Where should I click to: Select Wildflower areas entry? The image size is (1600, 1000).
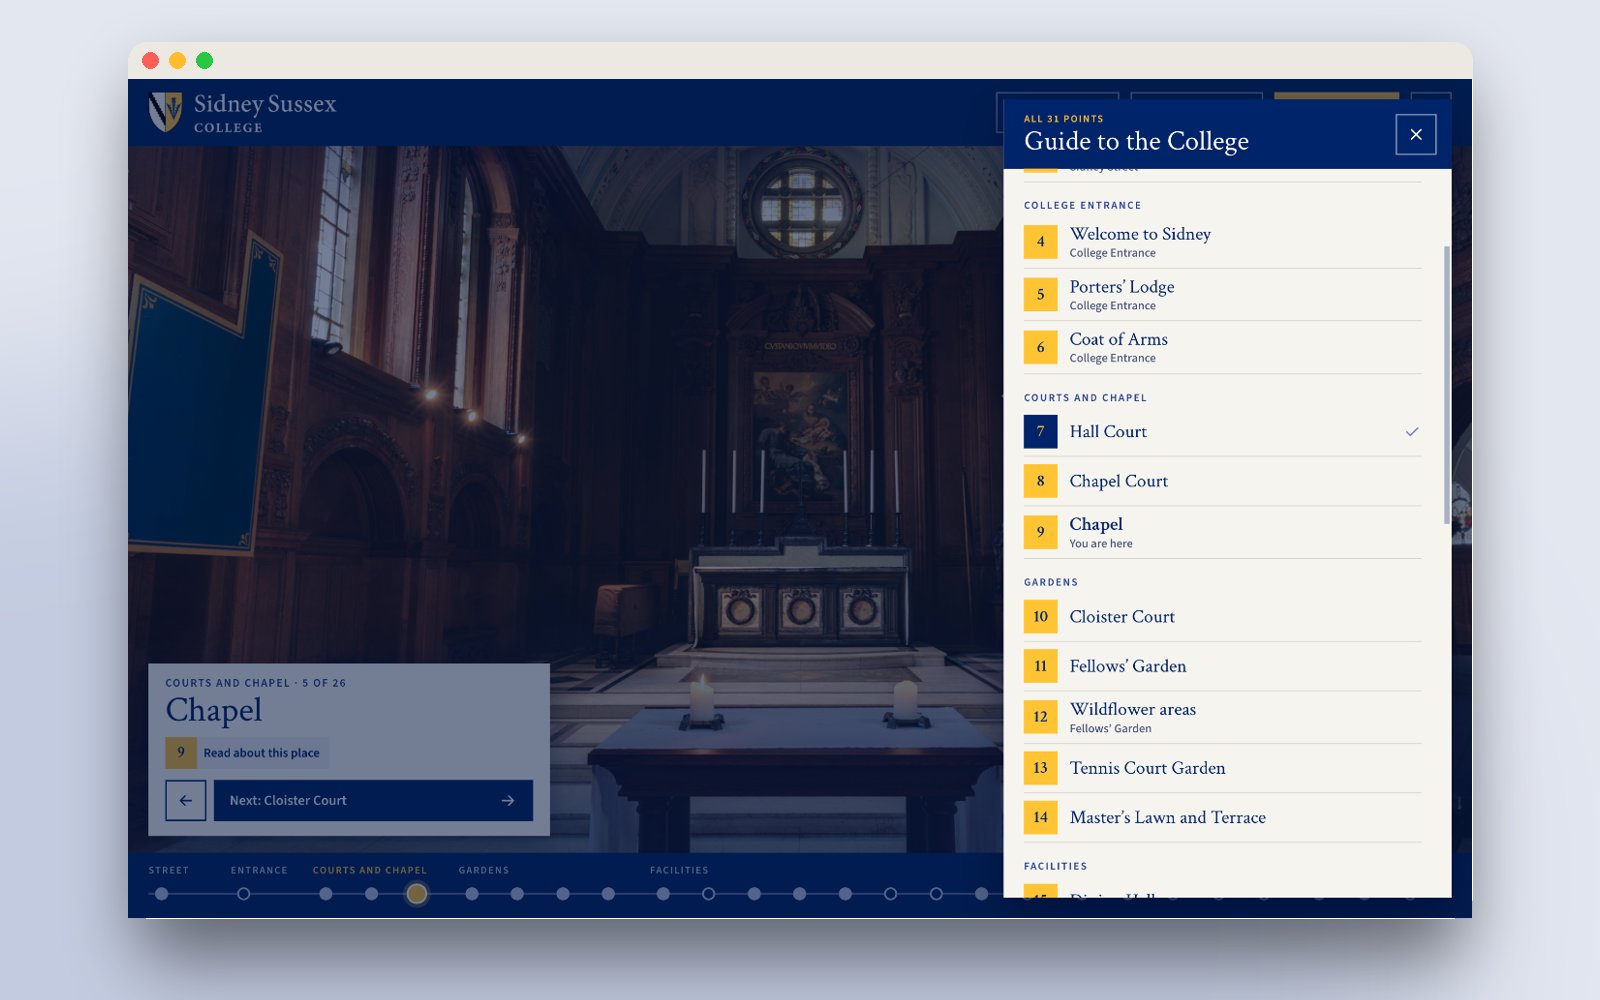[x=1222, y=717]
